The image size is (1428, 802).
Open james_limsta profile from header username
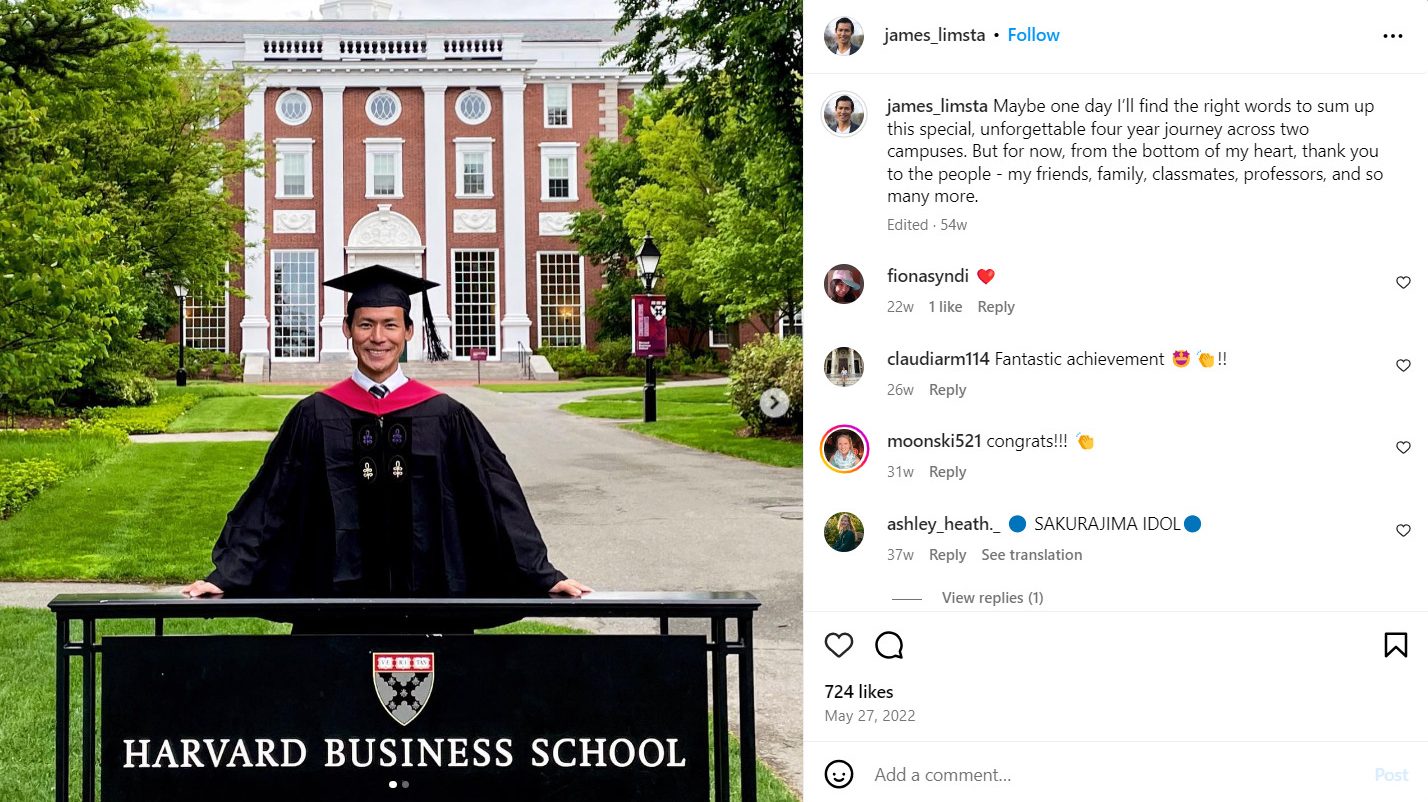[934, 35]
